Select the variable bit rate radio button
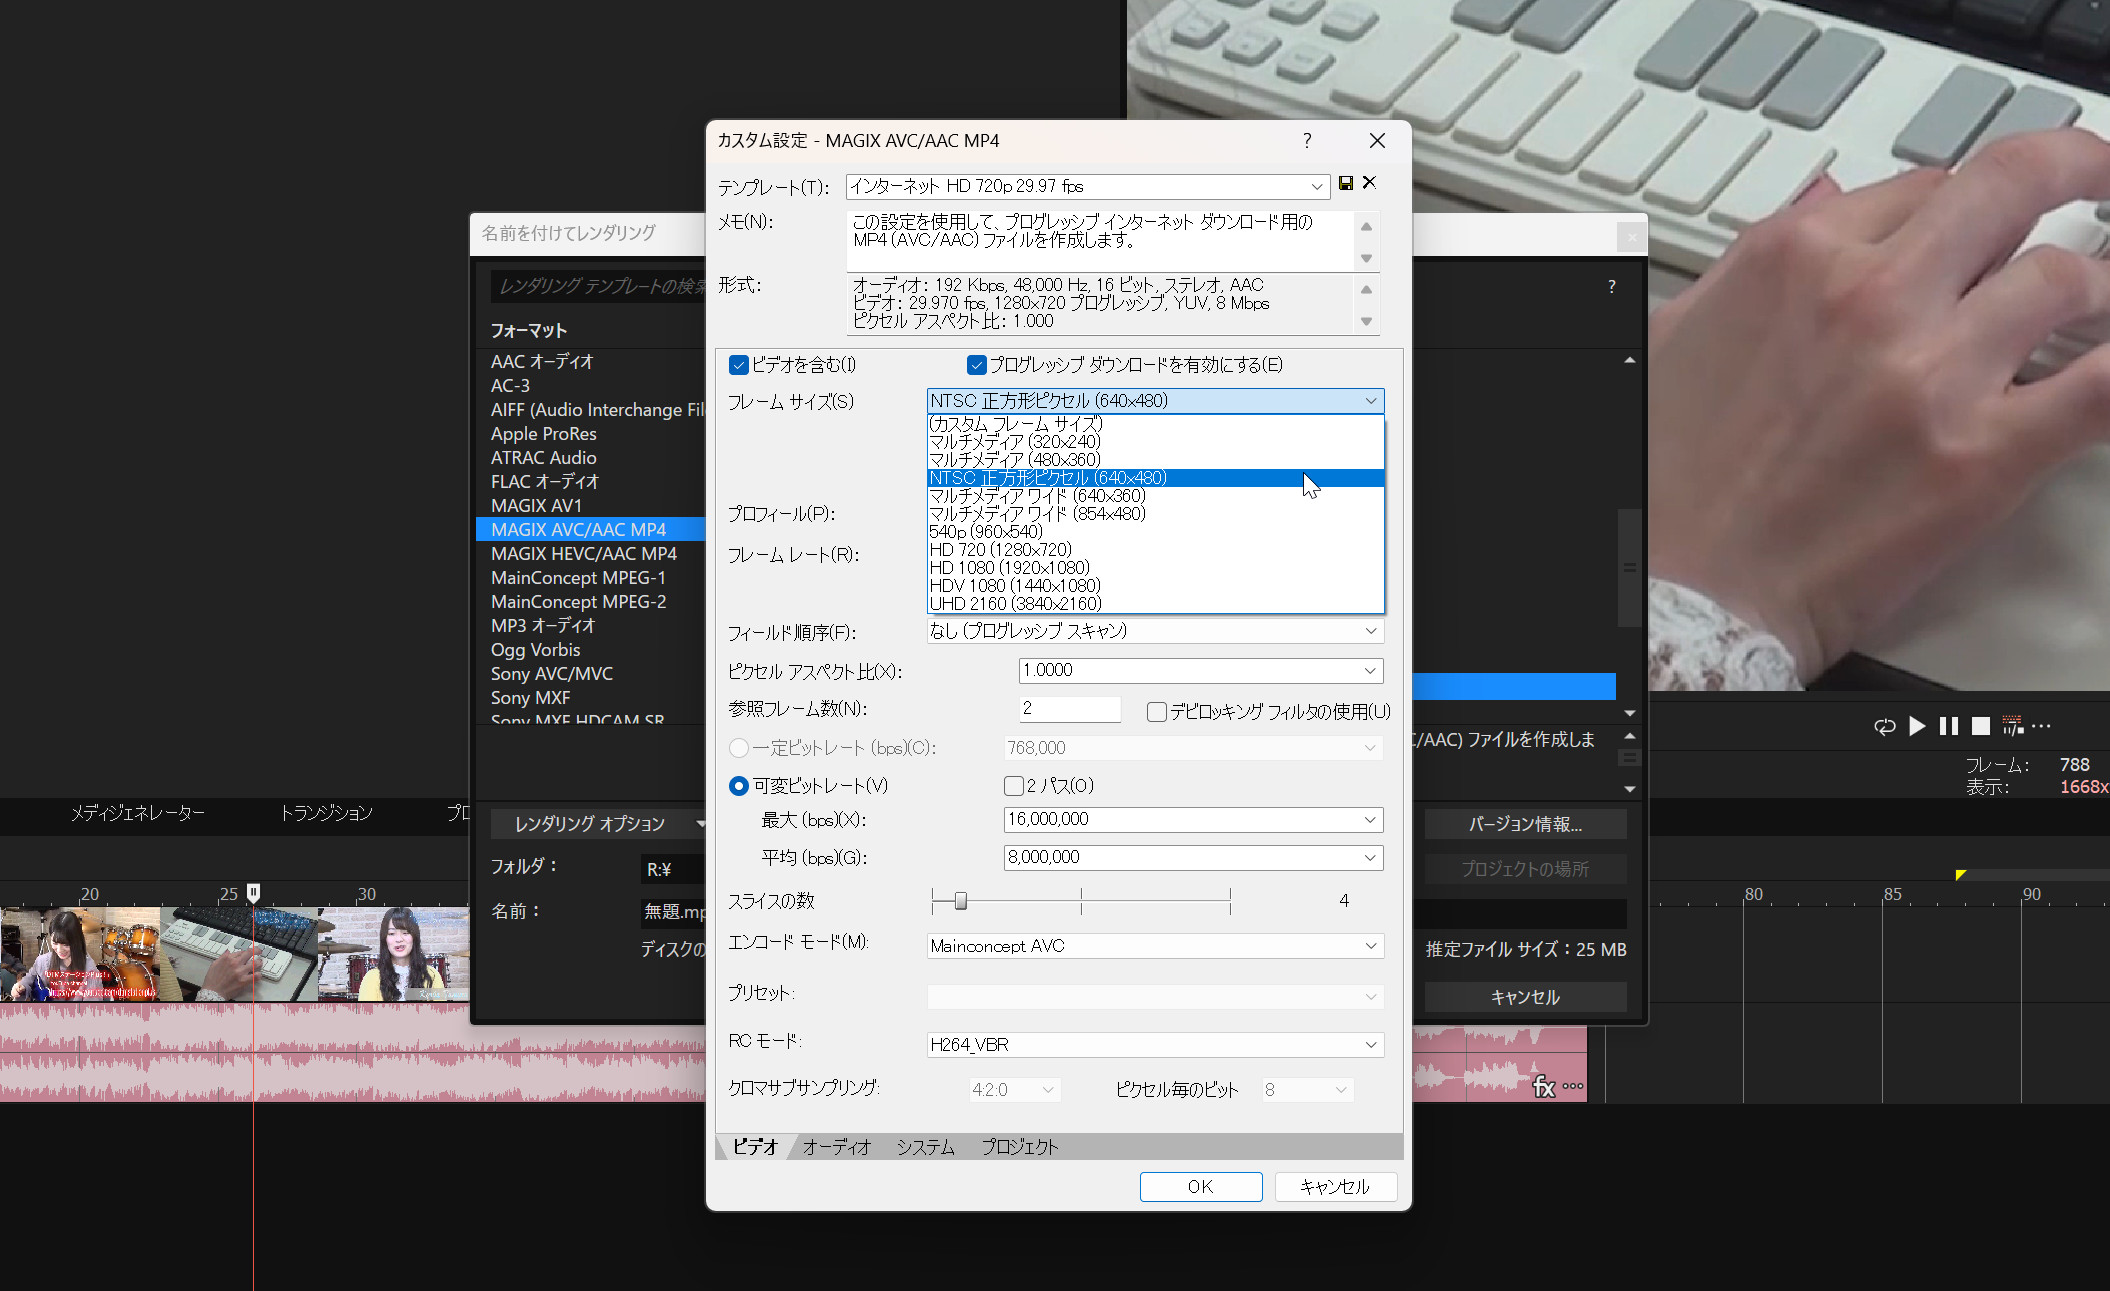 click(739, 786)
